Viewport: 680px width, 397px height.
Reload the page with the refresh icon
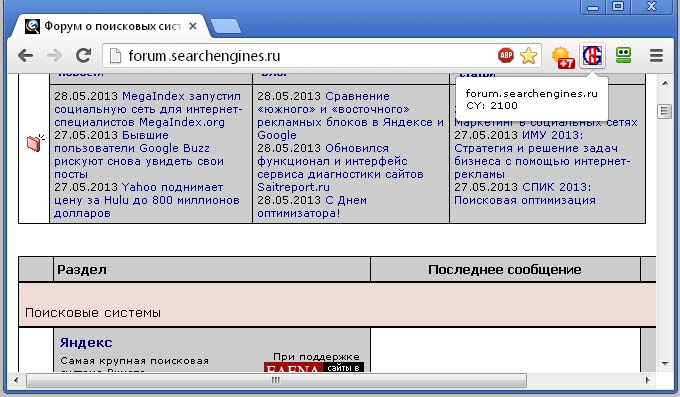(x=83, y=55)
